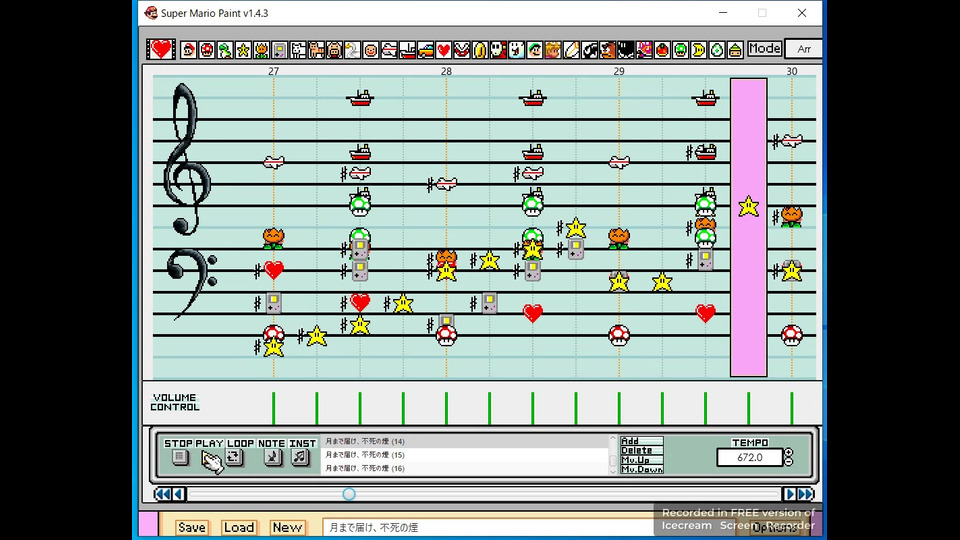The width and height of the screenshot is (960, 540).
Task: Select the Car instrument icon
Action: [x=426, y=50]
